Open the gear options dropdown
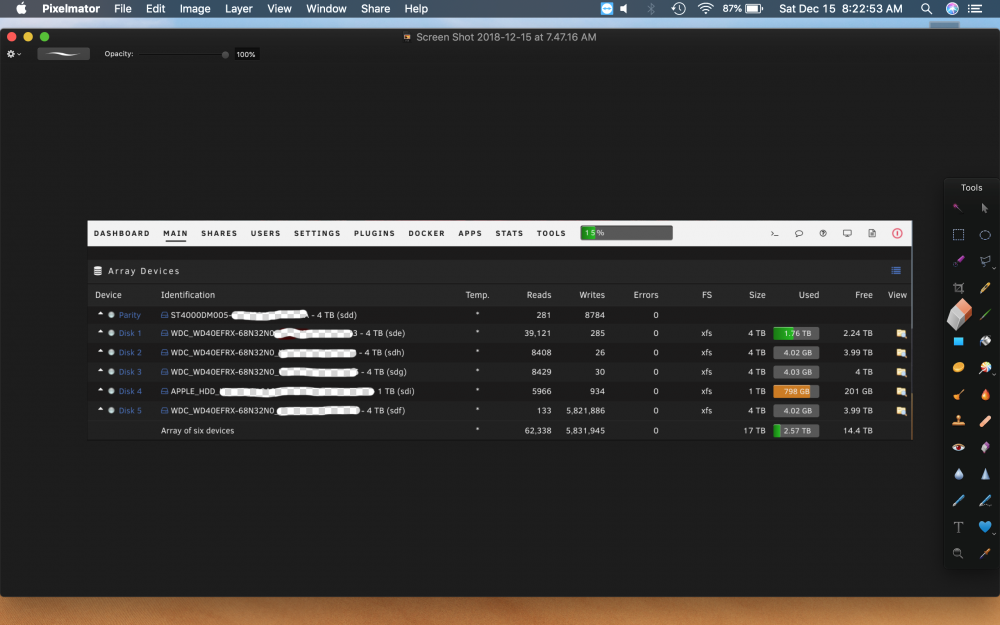The width and height of the screenshot is (1000, 625). click(x=13, y=54)
